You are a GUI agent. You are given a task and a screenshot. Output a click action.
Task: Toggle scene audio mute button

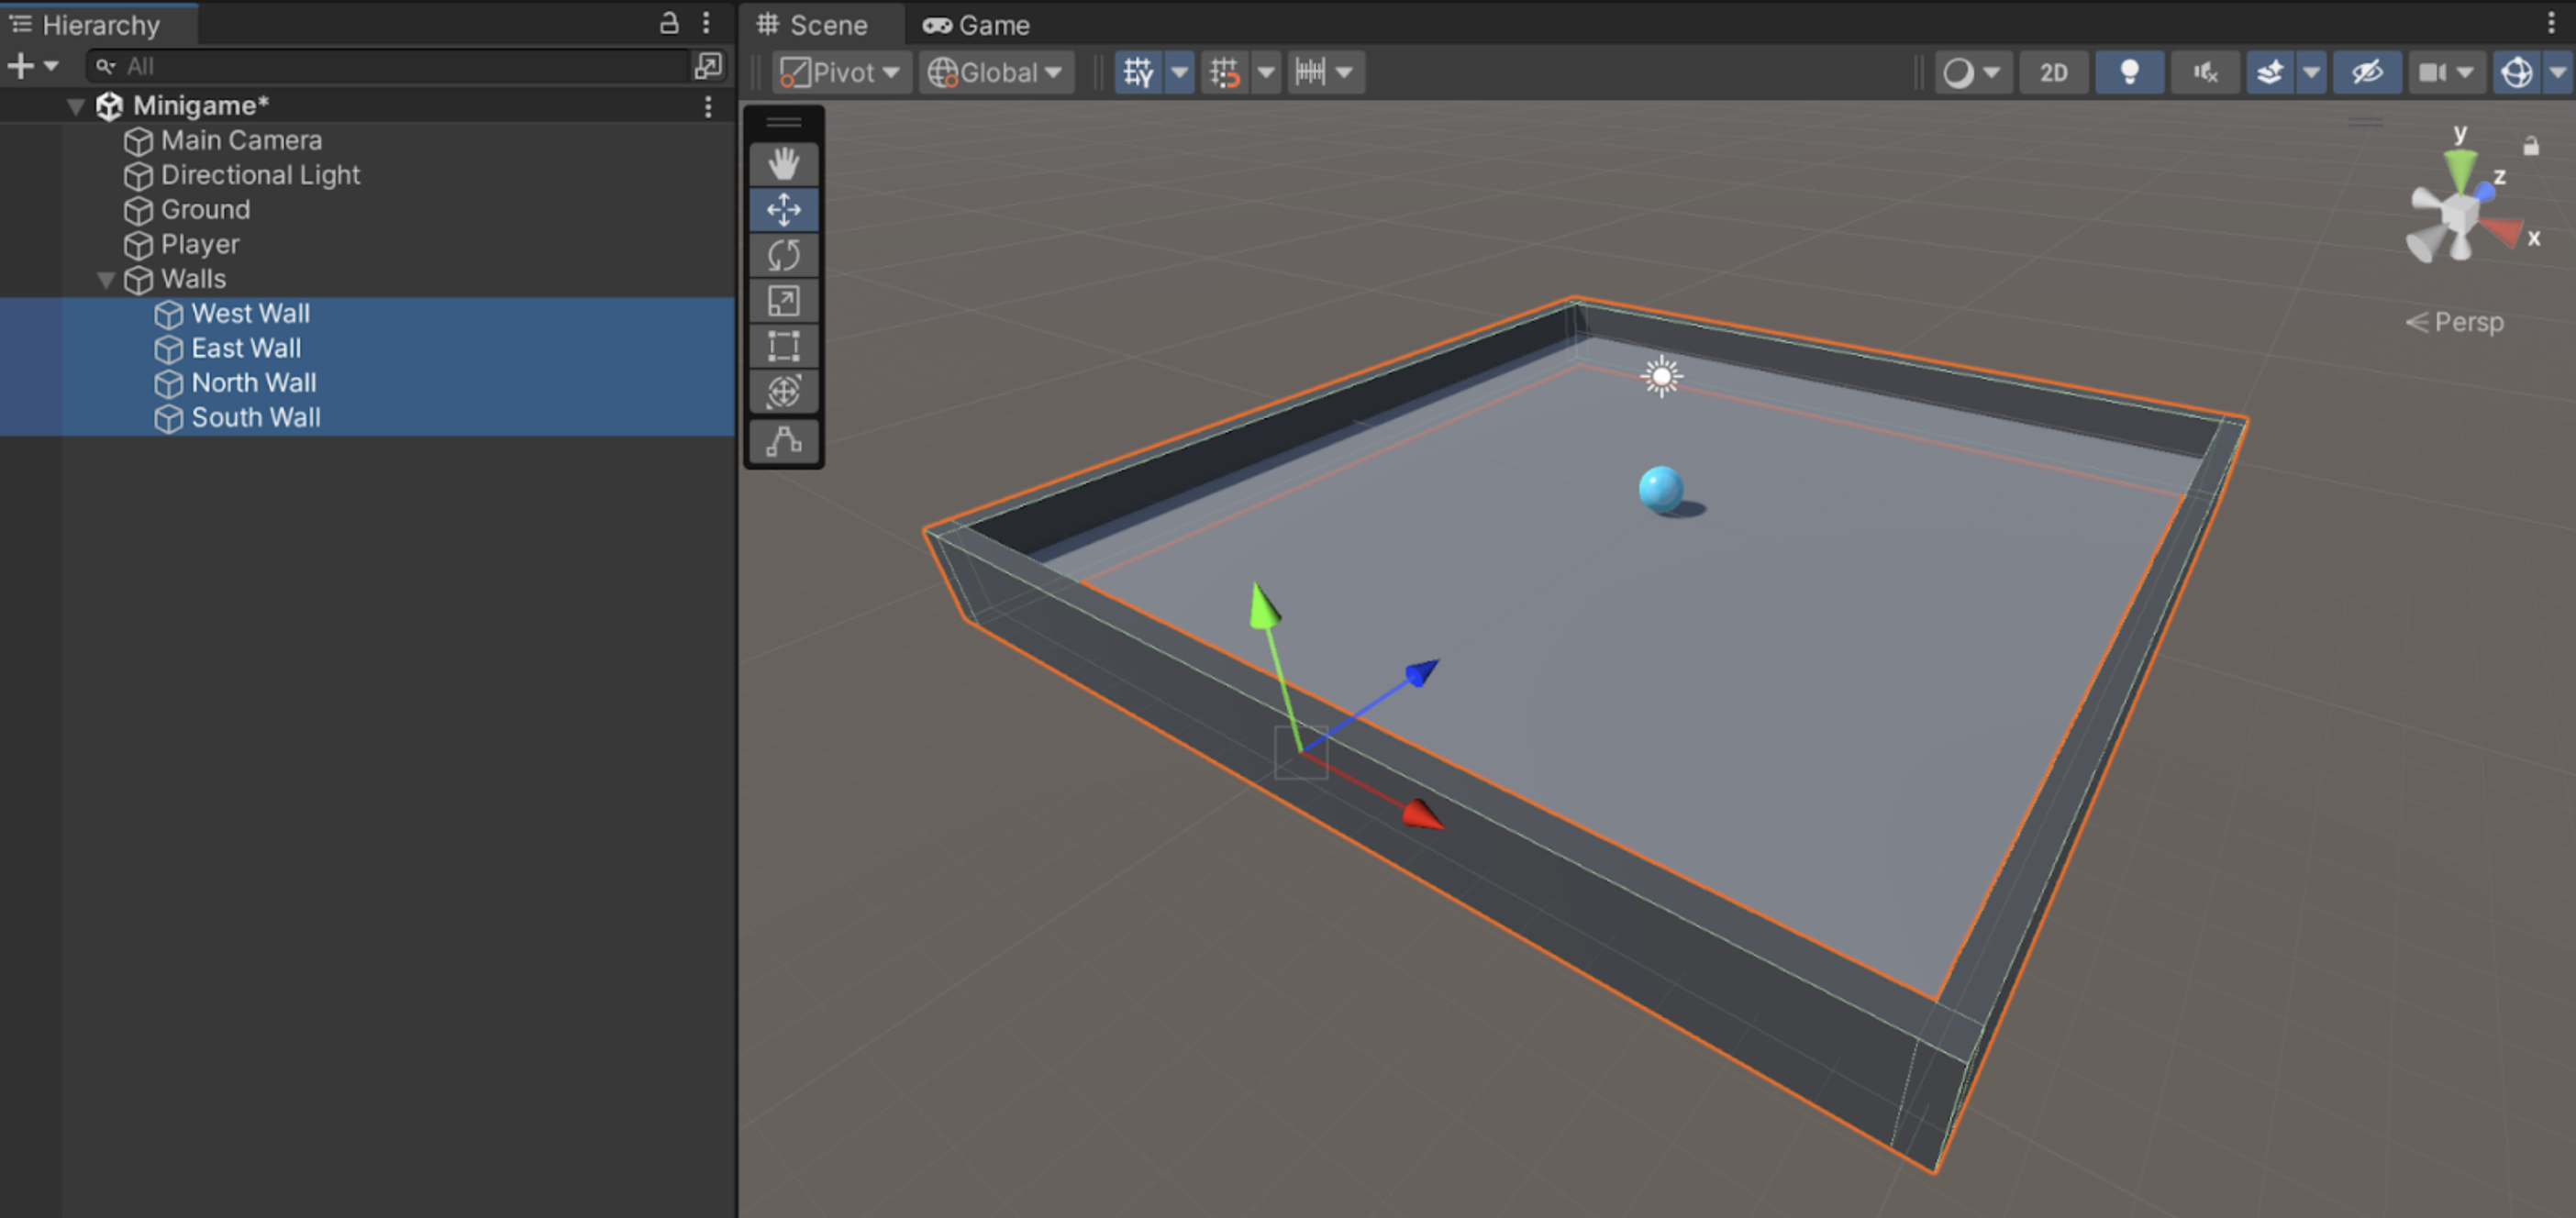coord(2205,72)
